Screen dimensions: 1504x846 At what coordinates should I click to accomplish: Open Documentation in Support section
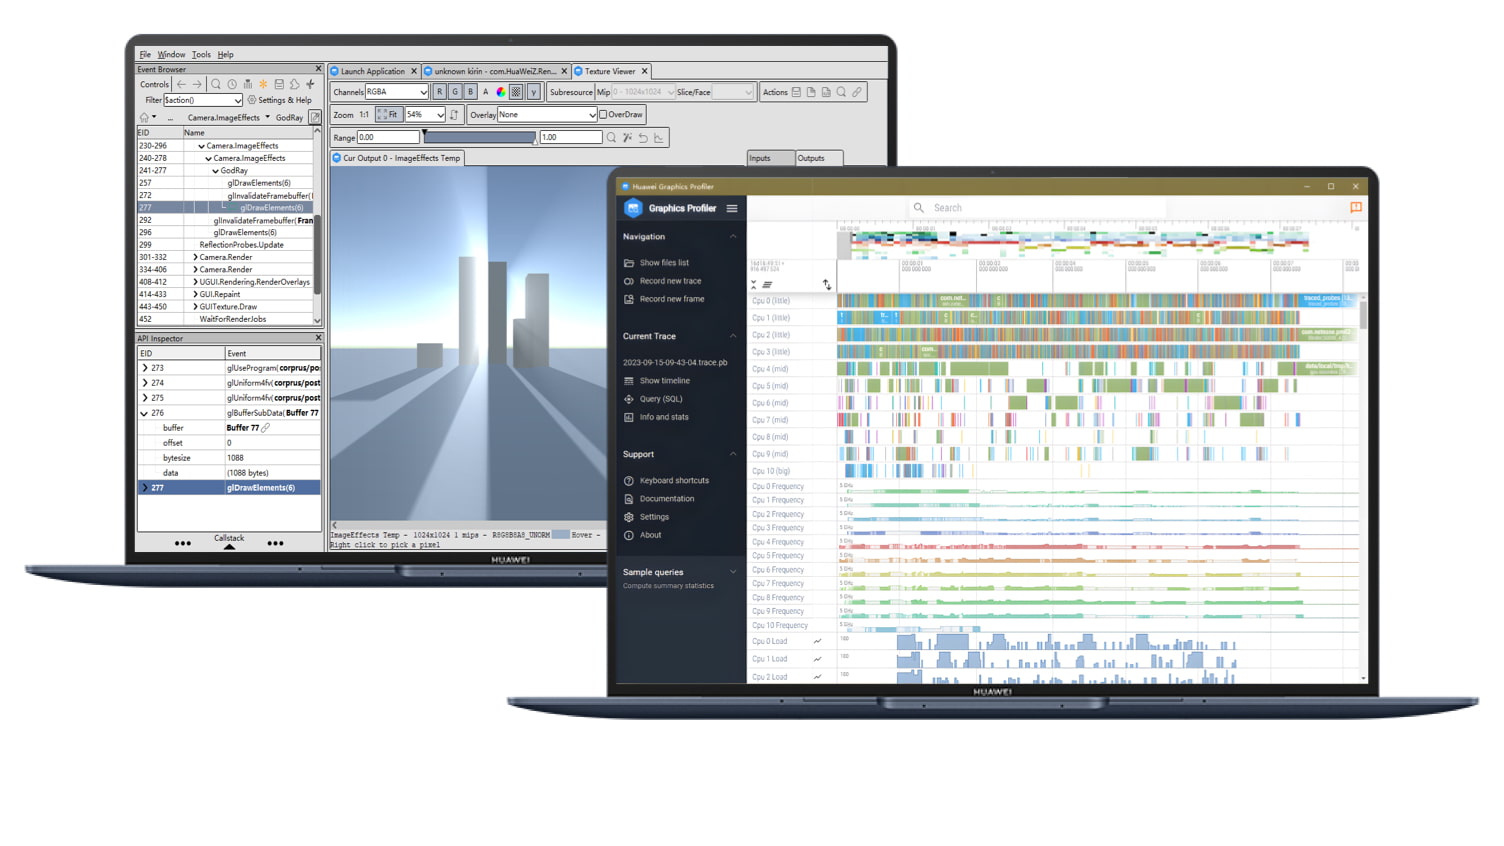(x=667, y=499)
